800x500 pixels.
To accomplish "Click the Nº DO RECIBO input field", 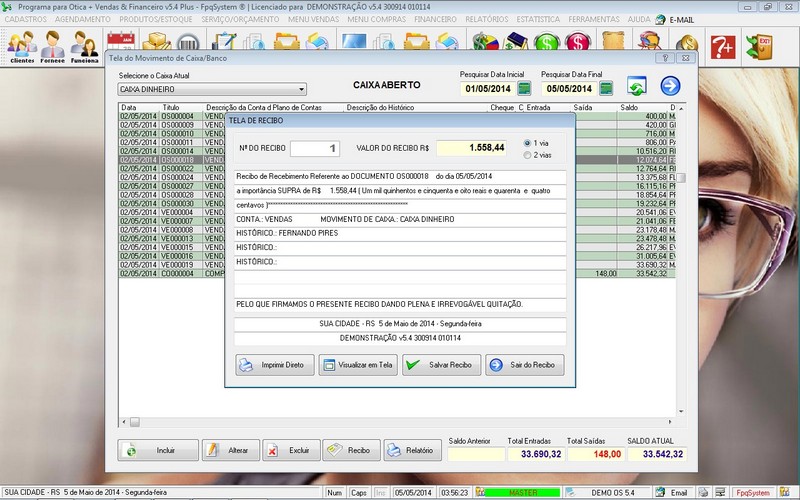I will (315, 148).
